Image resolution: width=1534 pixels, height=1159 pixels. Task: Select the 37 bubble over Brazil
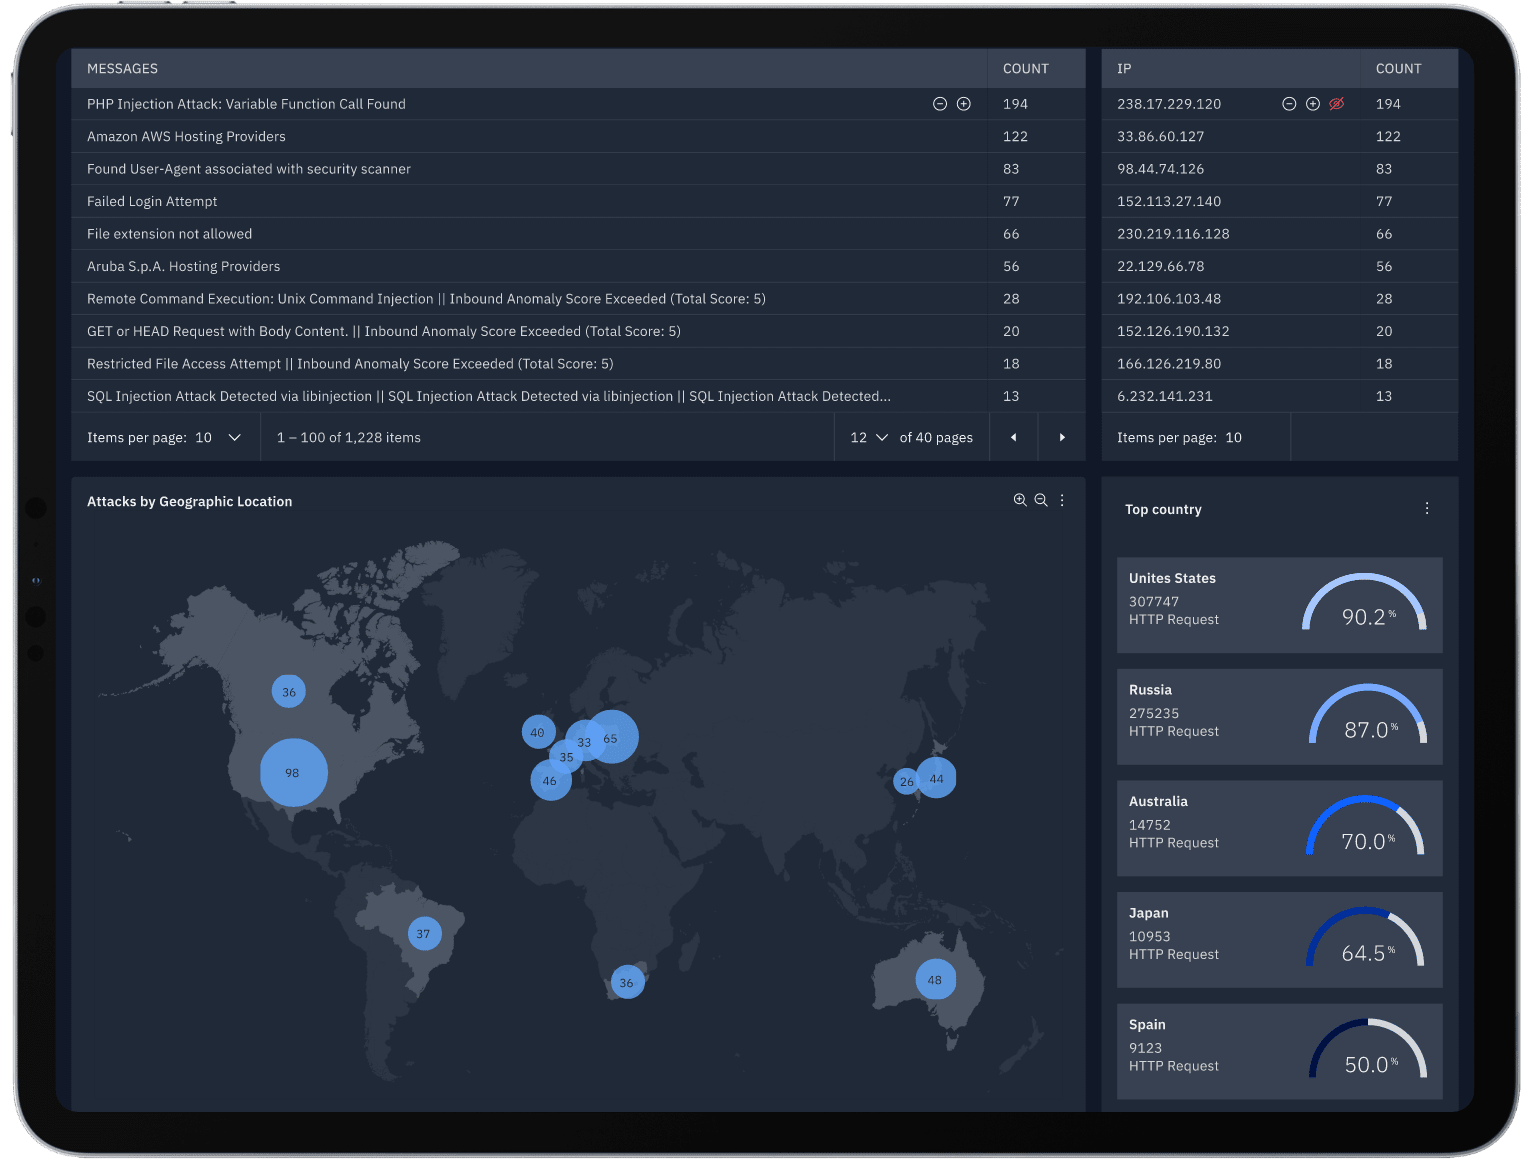pos(424,933)
